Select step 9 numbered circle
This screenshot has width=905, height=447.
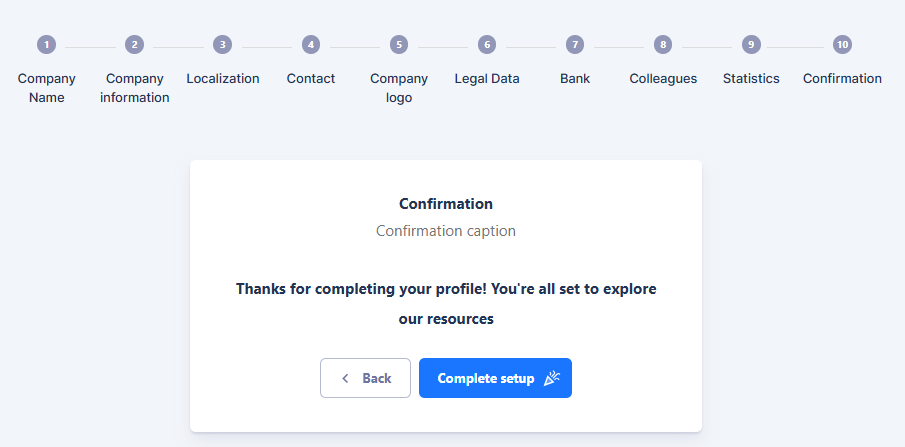coord(751,45)
